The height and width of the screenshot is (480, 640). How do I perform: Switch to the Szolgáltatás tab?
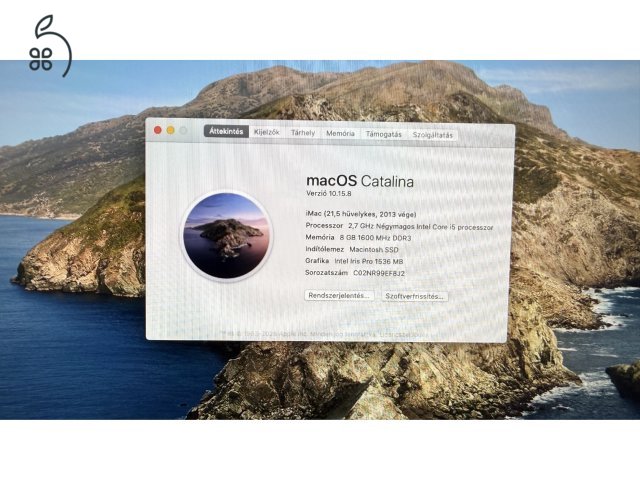[x=432, y=135]
